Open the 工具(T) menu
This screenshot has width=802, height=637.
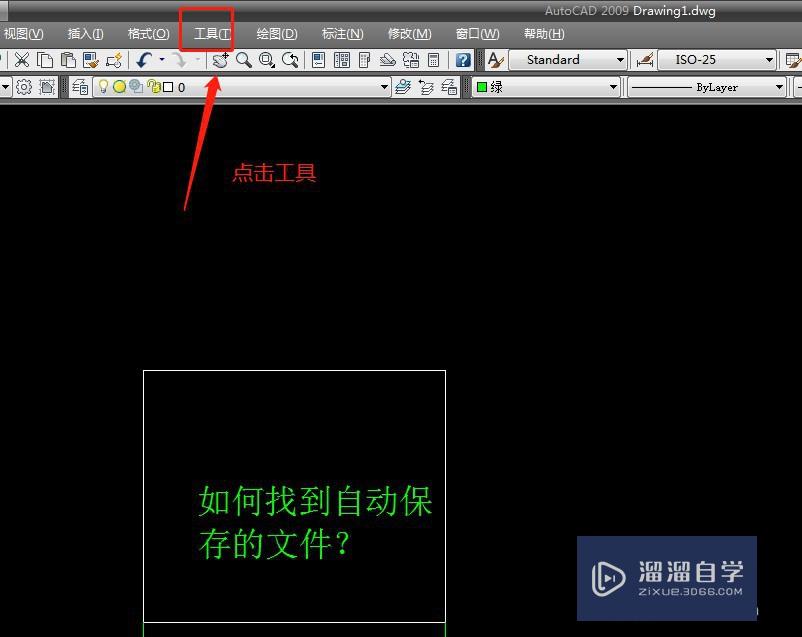[x=209, y=33]
